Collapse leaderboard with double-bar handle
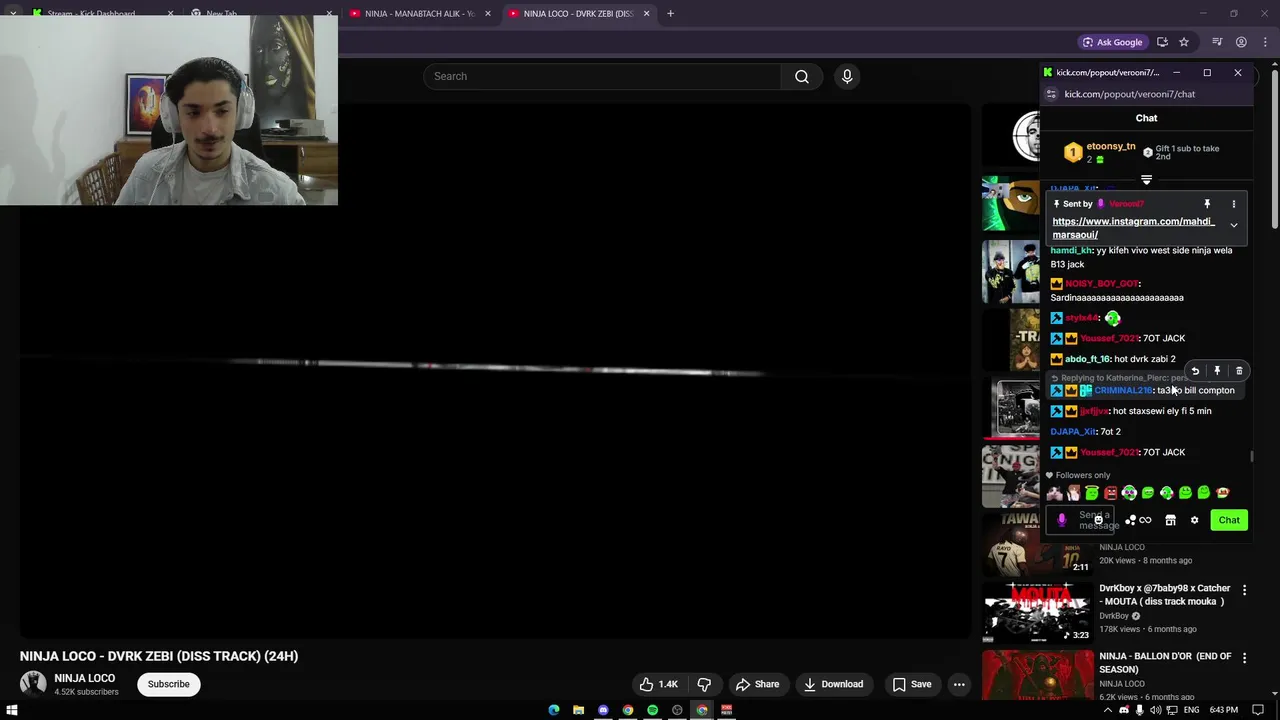The height and width of the screenshot is (720, 1280). (x=1146, y=180)
